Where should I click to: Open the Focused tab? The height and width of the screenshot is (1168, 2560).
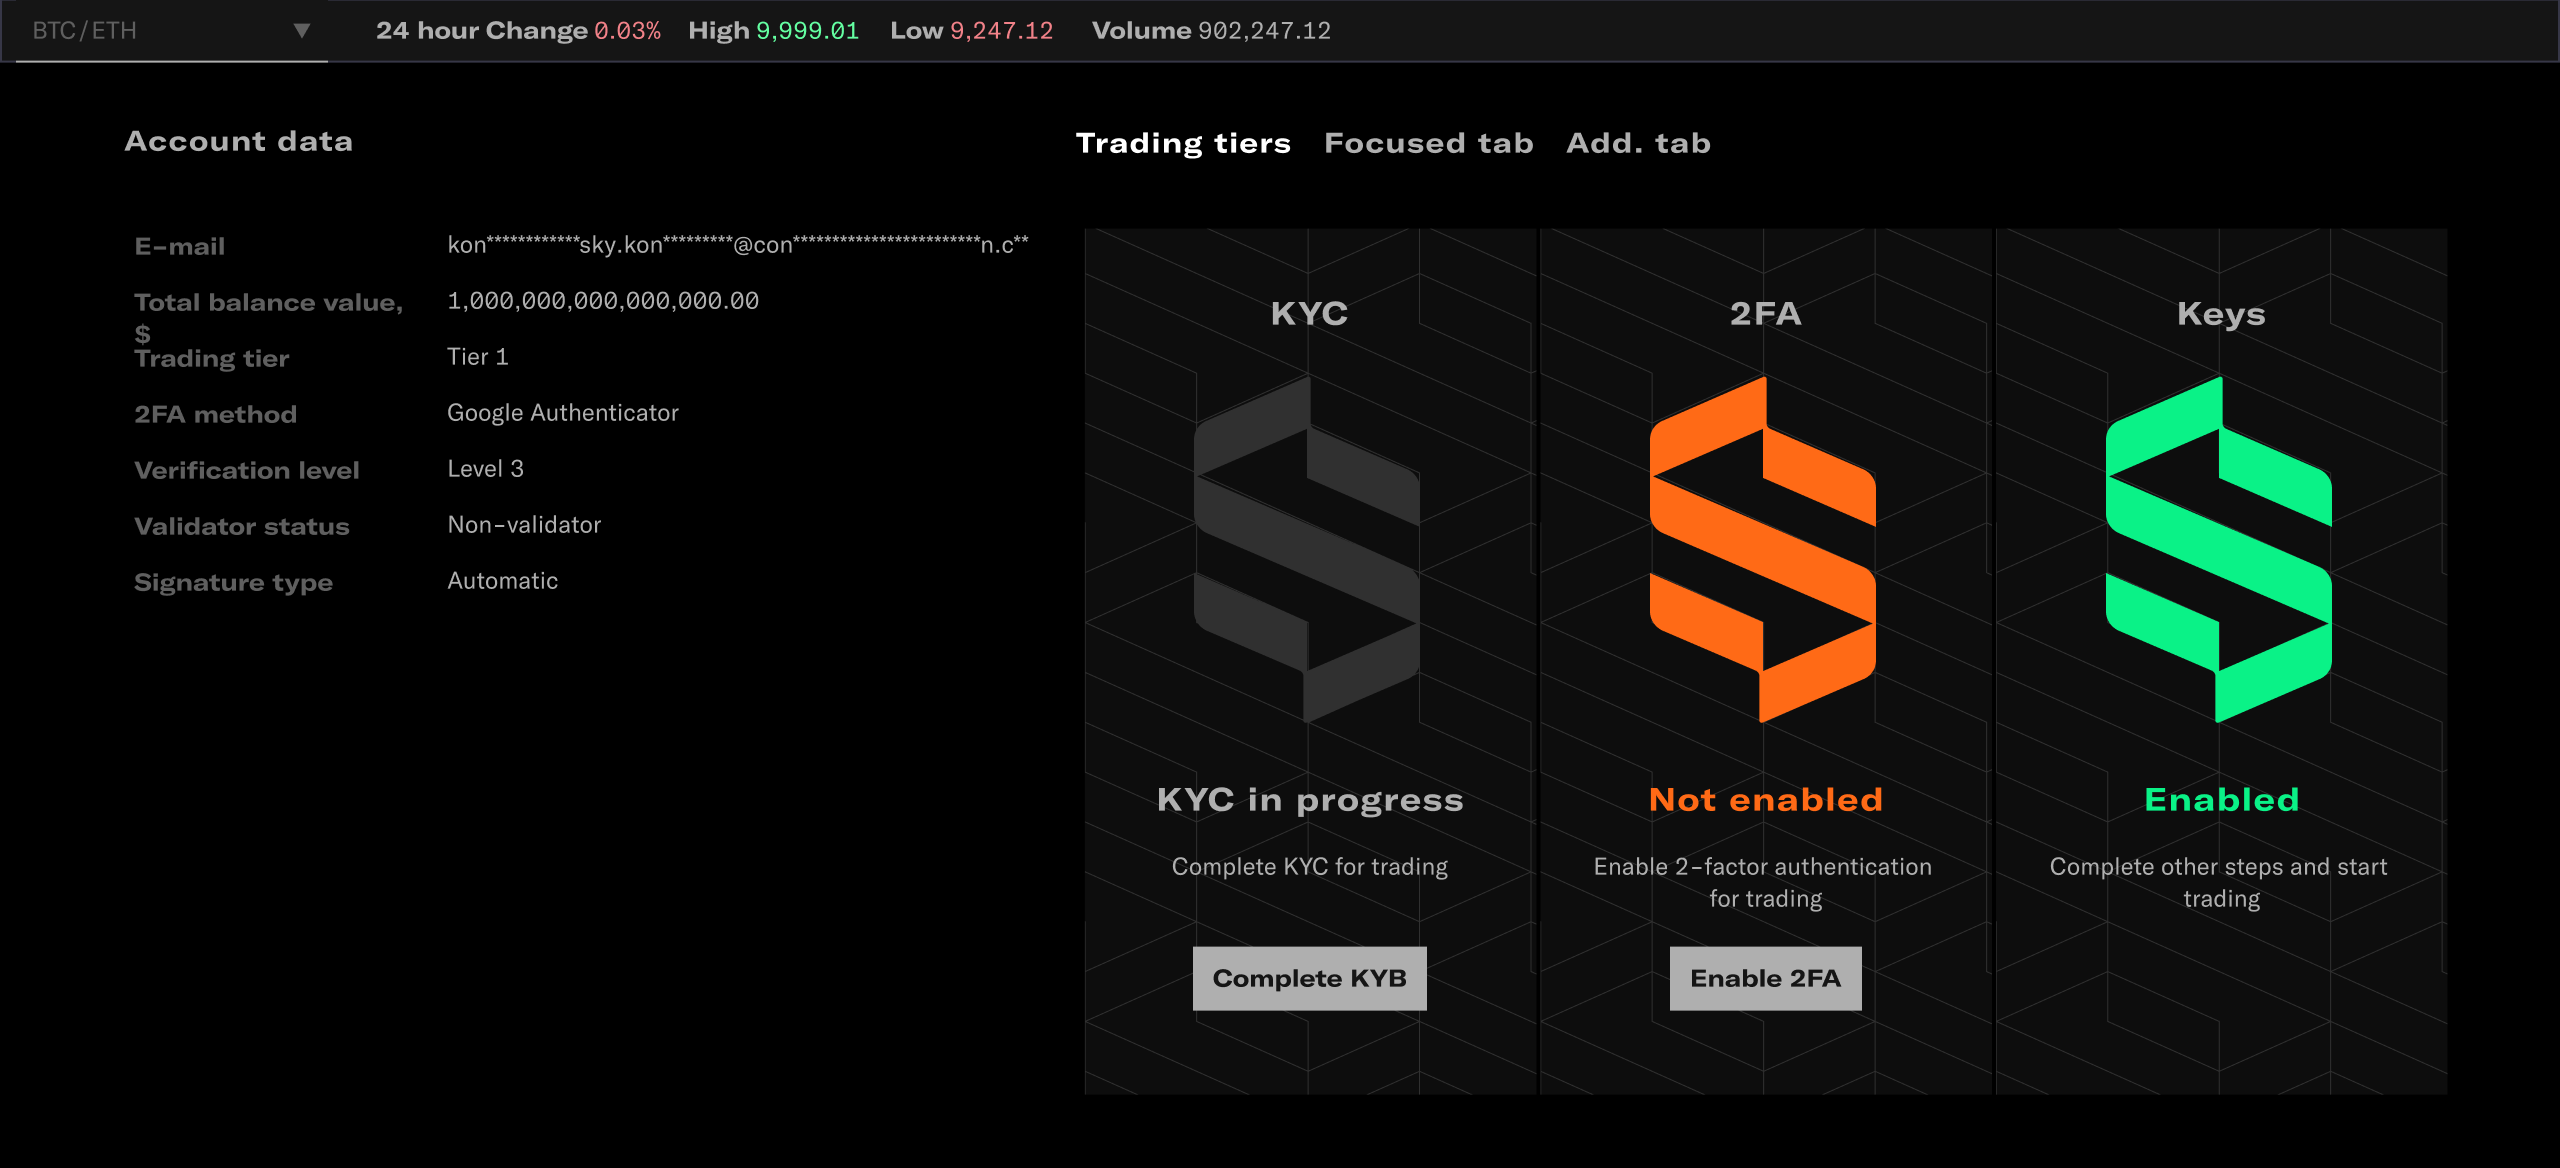pyautogui.click(x=1428, y=144)
